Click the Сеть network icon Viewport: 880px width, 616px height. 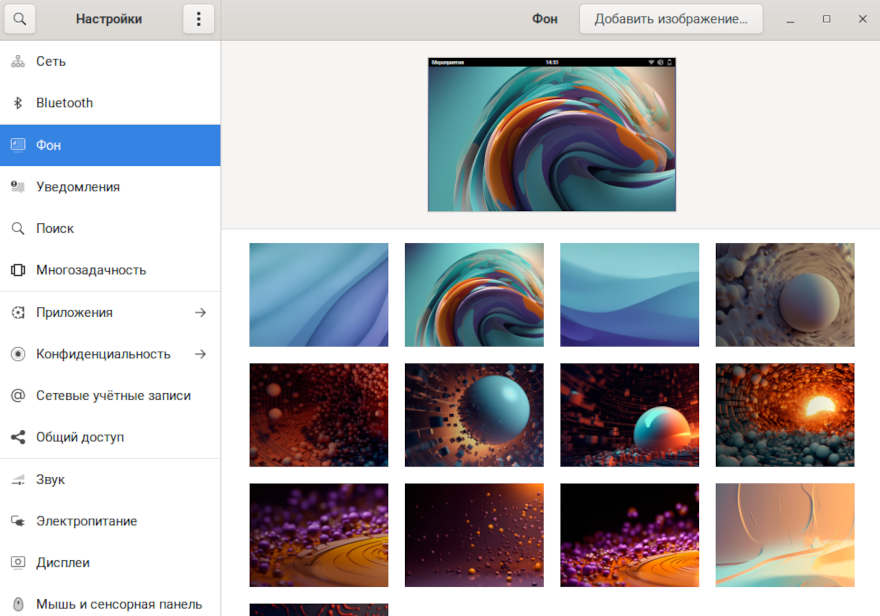[17, 61]
